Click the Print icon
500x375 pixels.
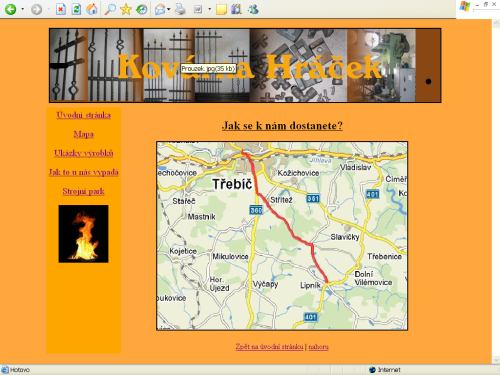coord(180,9)
